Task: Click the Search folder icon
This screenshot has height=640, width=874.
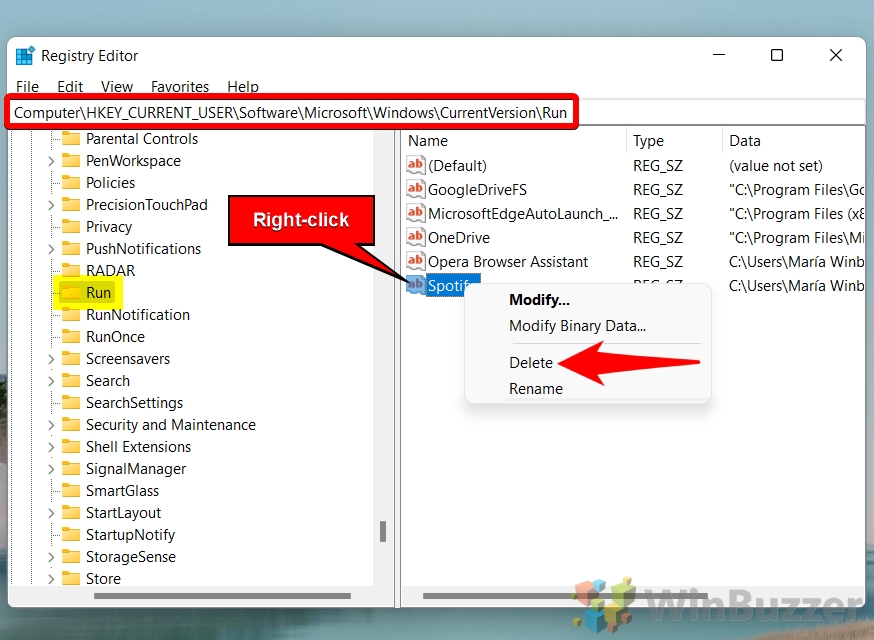Action: click(x=71, y=380)
